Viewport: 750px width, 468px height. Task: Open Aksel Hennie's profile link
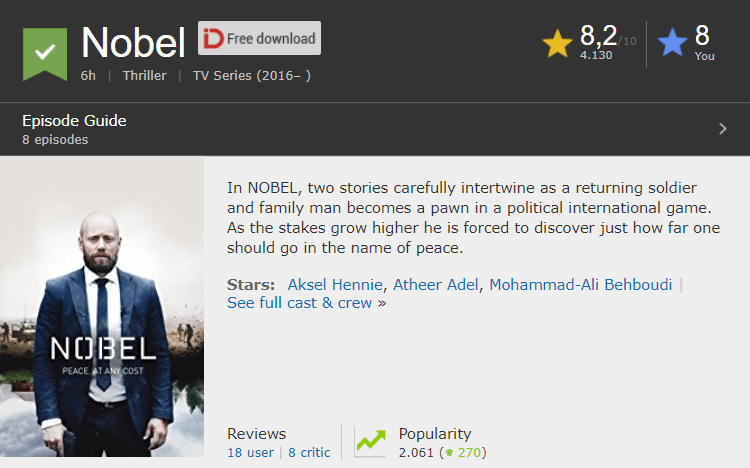[335, 285]
